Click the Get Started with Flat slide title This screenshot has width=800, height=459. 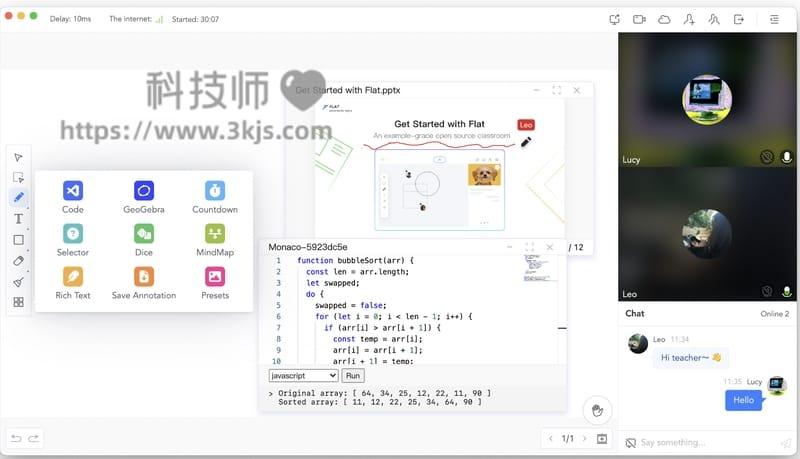[439, 124]
